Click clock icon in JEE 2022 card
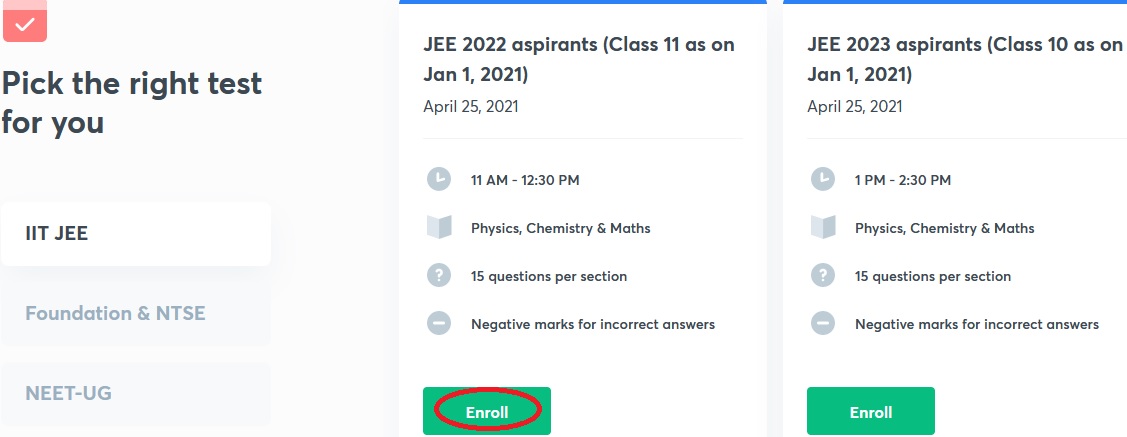Screen dimensions: 1127x437 click(439, 179)
